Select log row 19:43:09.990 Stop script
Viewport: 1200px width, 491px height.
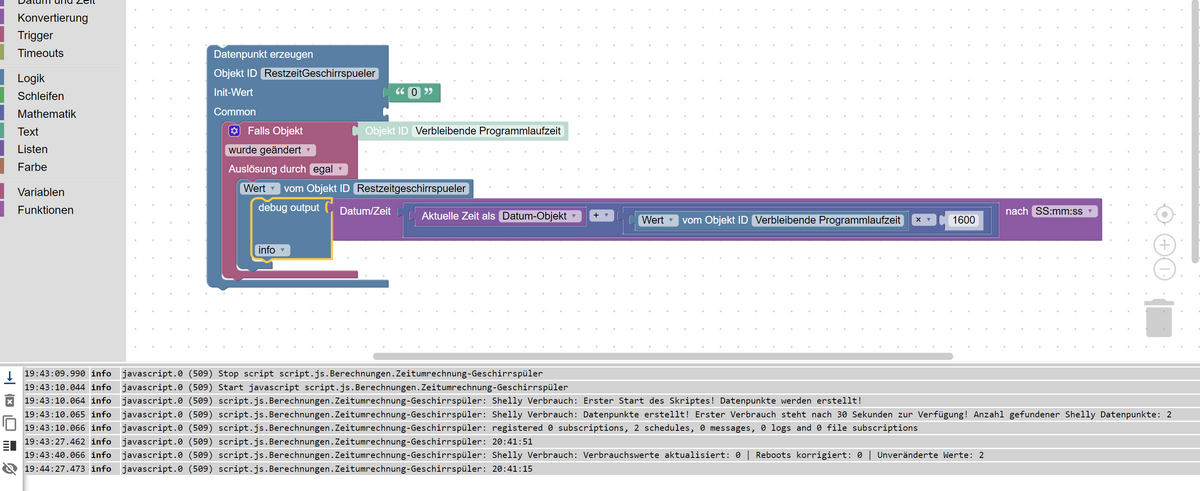(610, 373)
